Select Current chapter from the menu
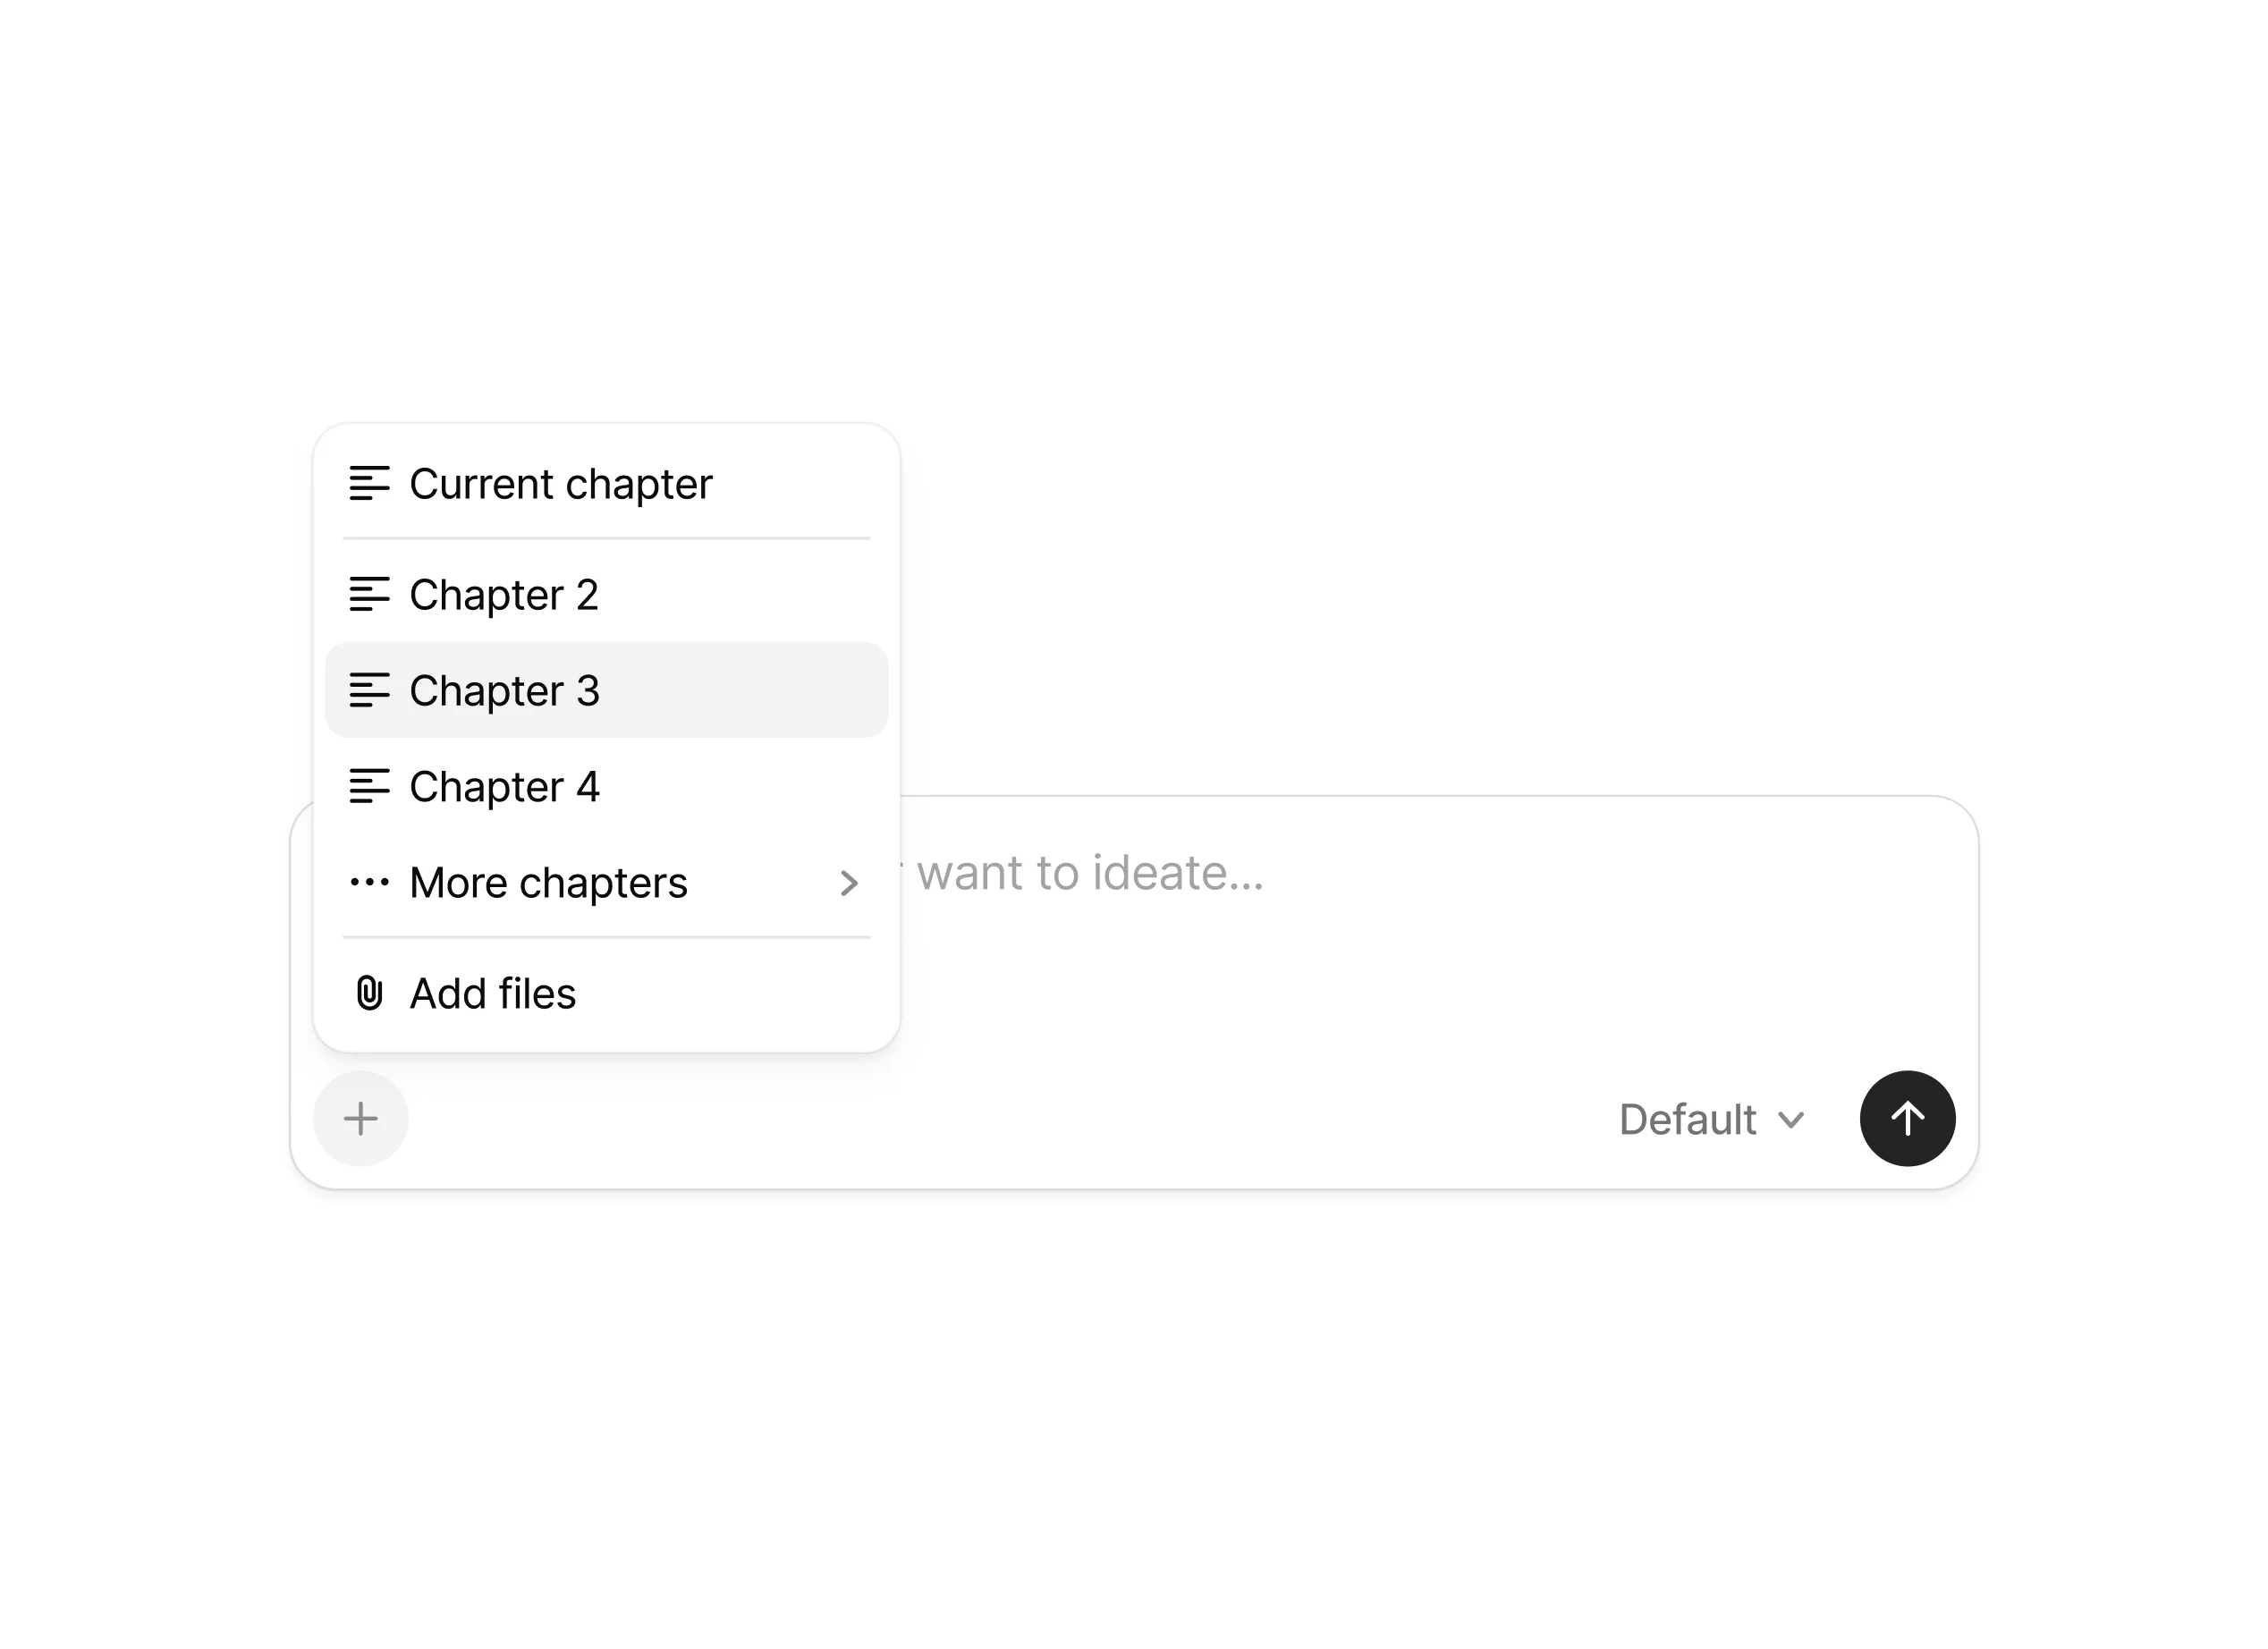The image size is (2268, 1649). tap(560, 484)
